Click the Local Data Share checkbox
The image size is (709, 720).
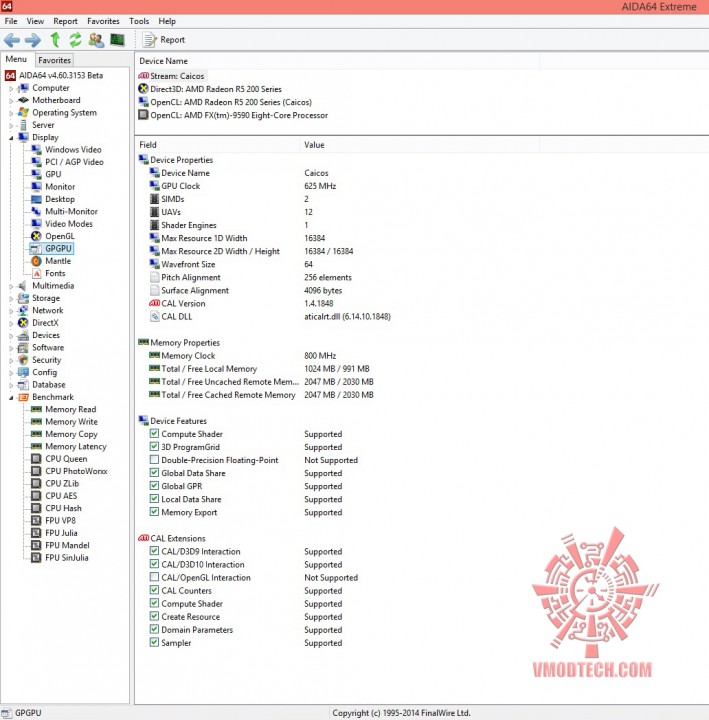coord(154,499)
